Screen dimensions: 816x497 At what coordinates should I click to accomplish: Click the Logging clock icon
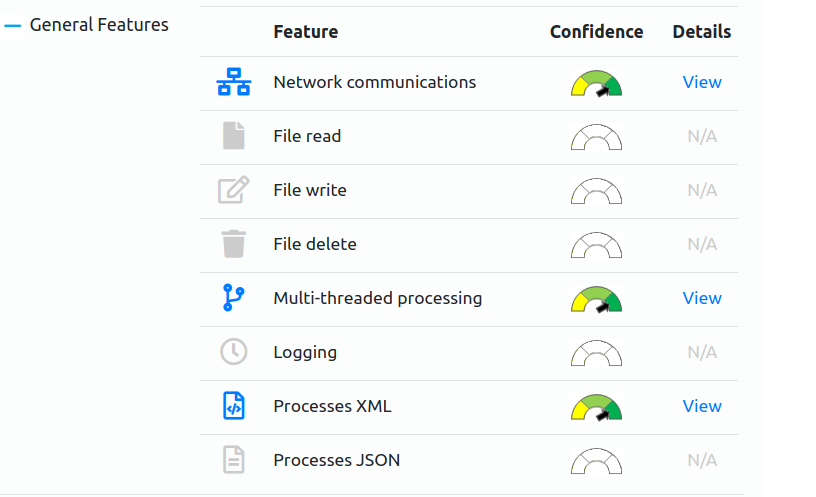234,352
